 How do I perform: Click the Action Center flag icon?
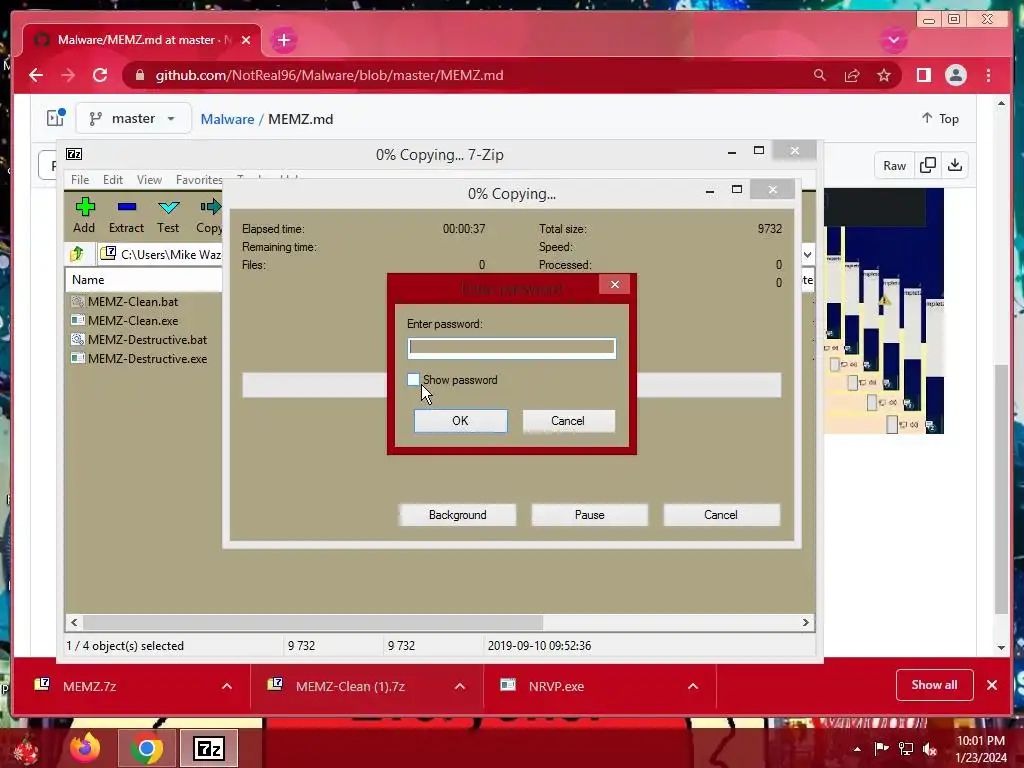tap(882, 748)
